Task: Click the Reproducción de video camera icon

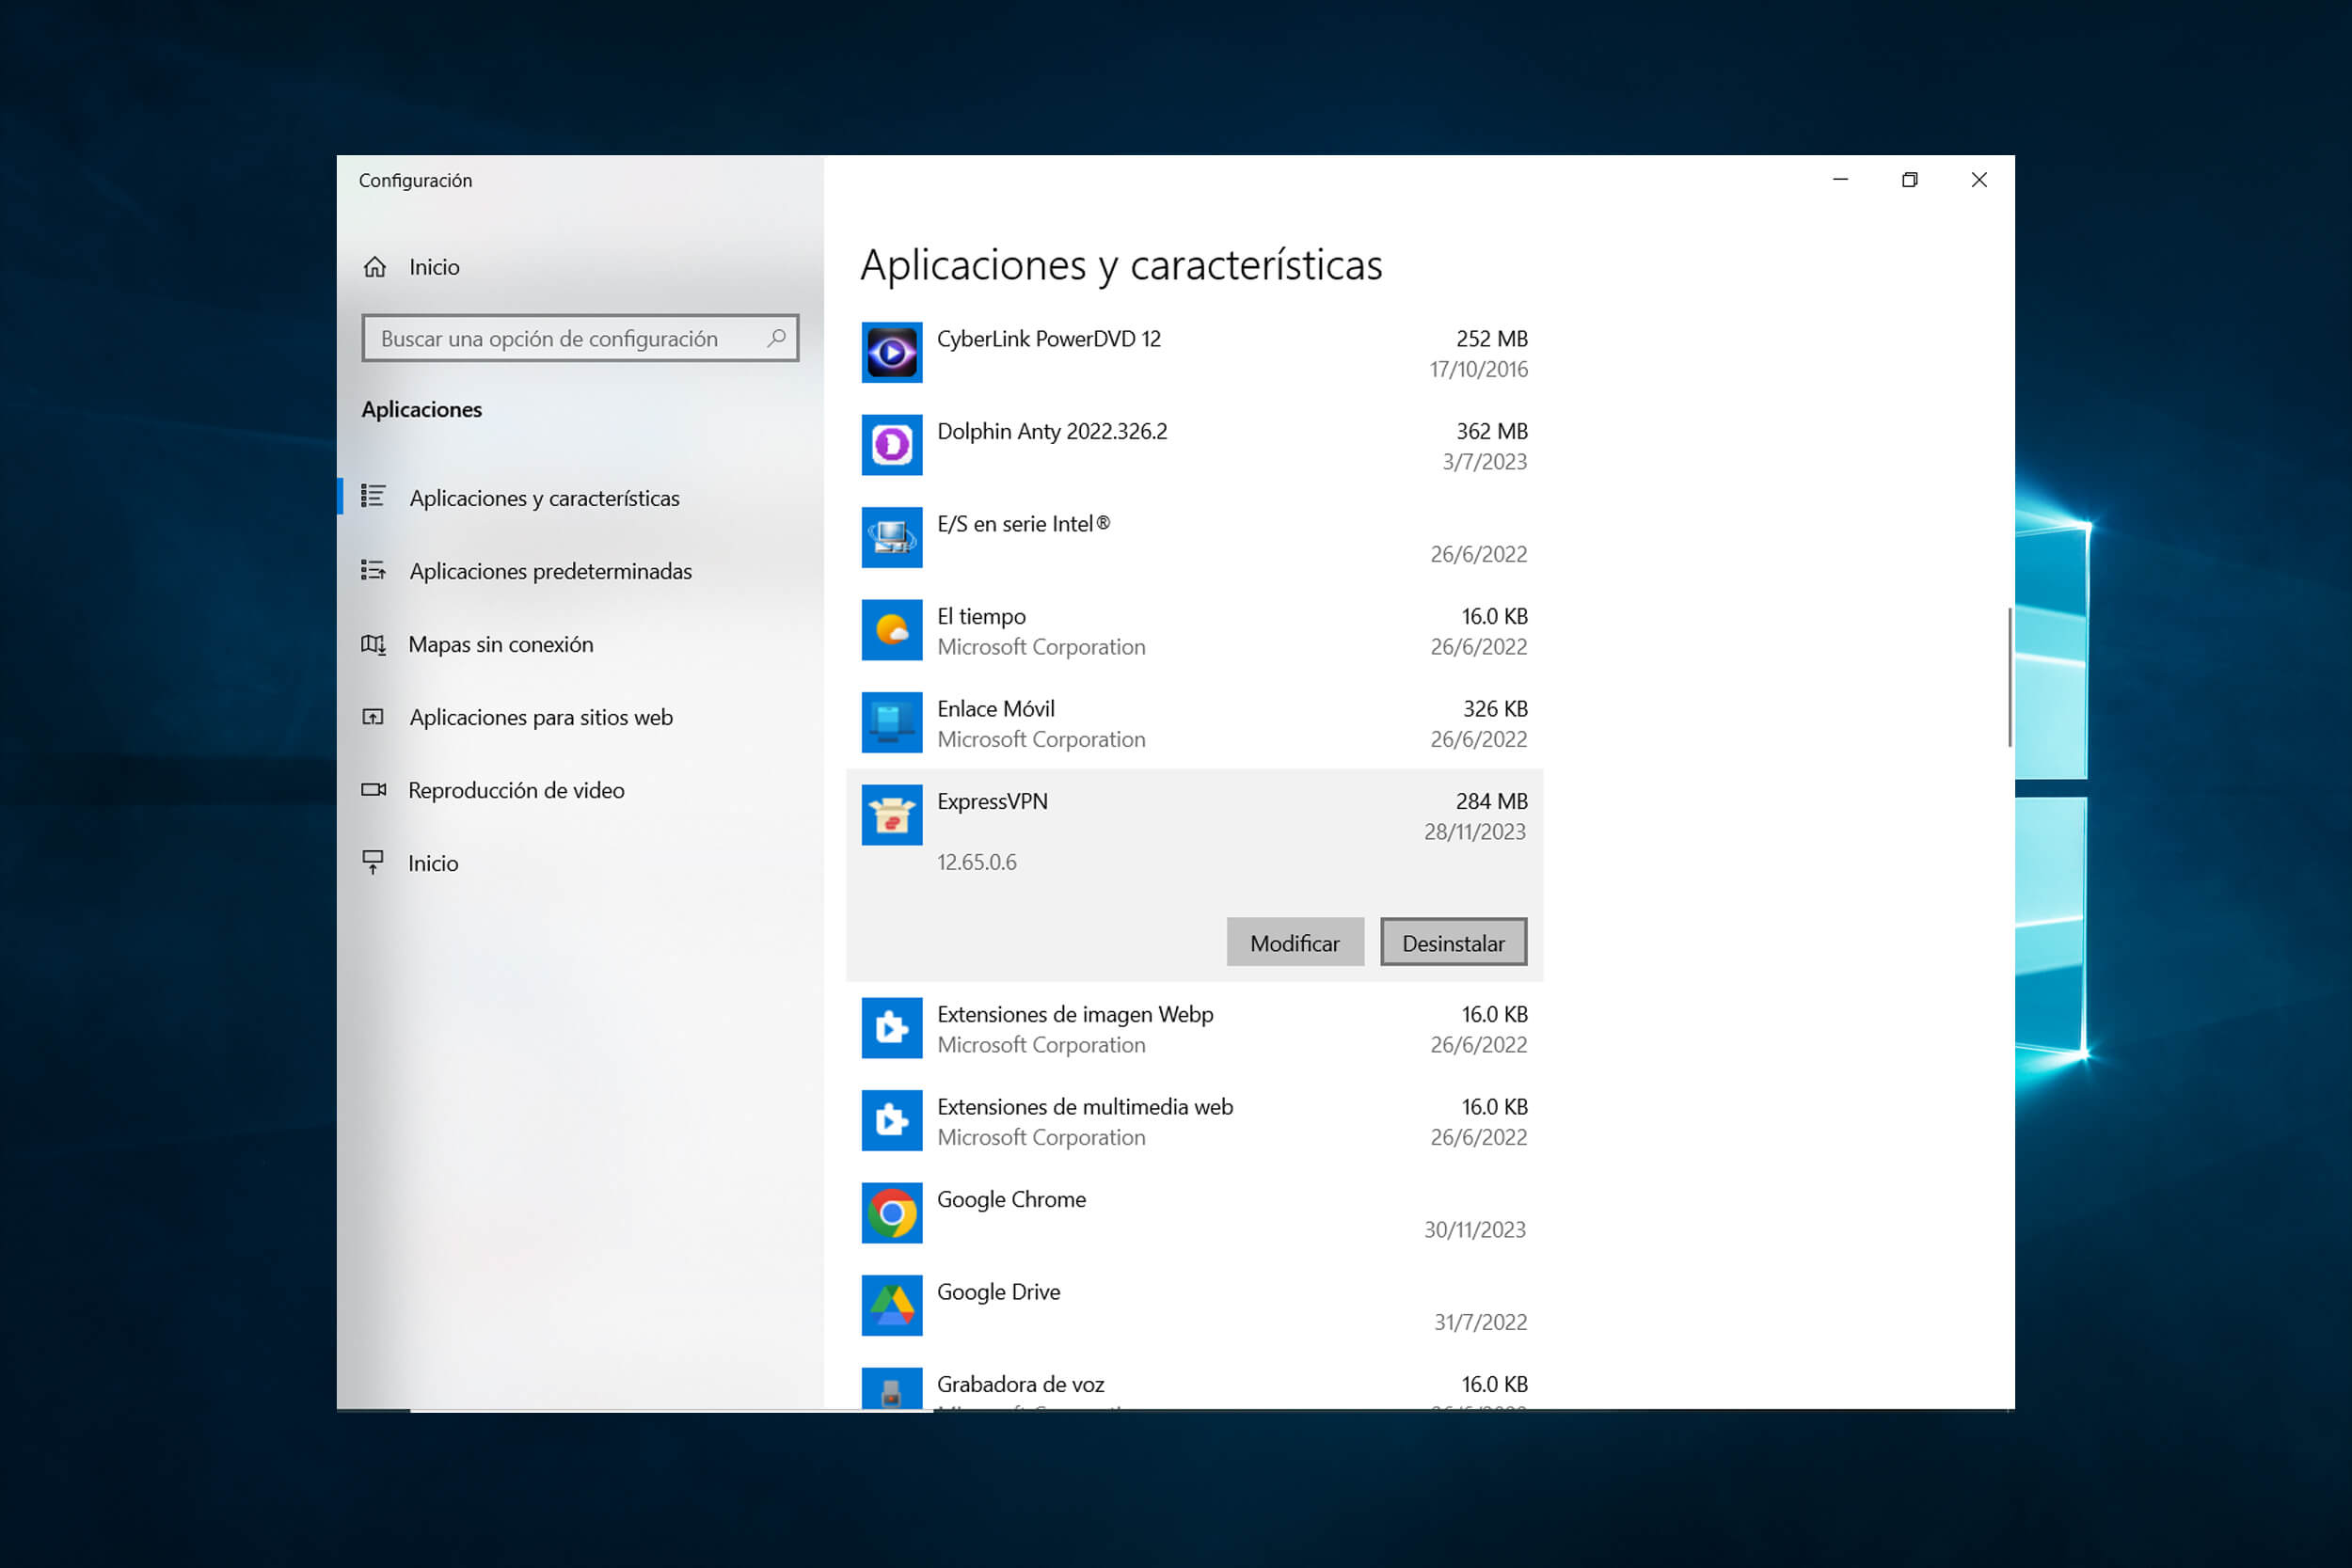Action: click(x=373, y=790)
